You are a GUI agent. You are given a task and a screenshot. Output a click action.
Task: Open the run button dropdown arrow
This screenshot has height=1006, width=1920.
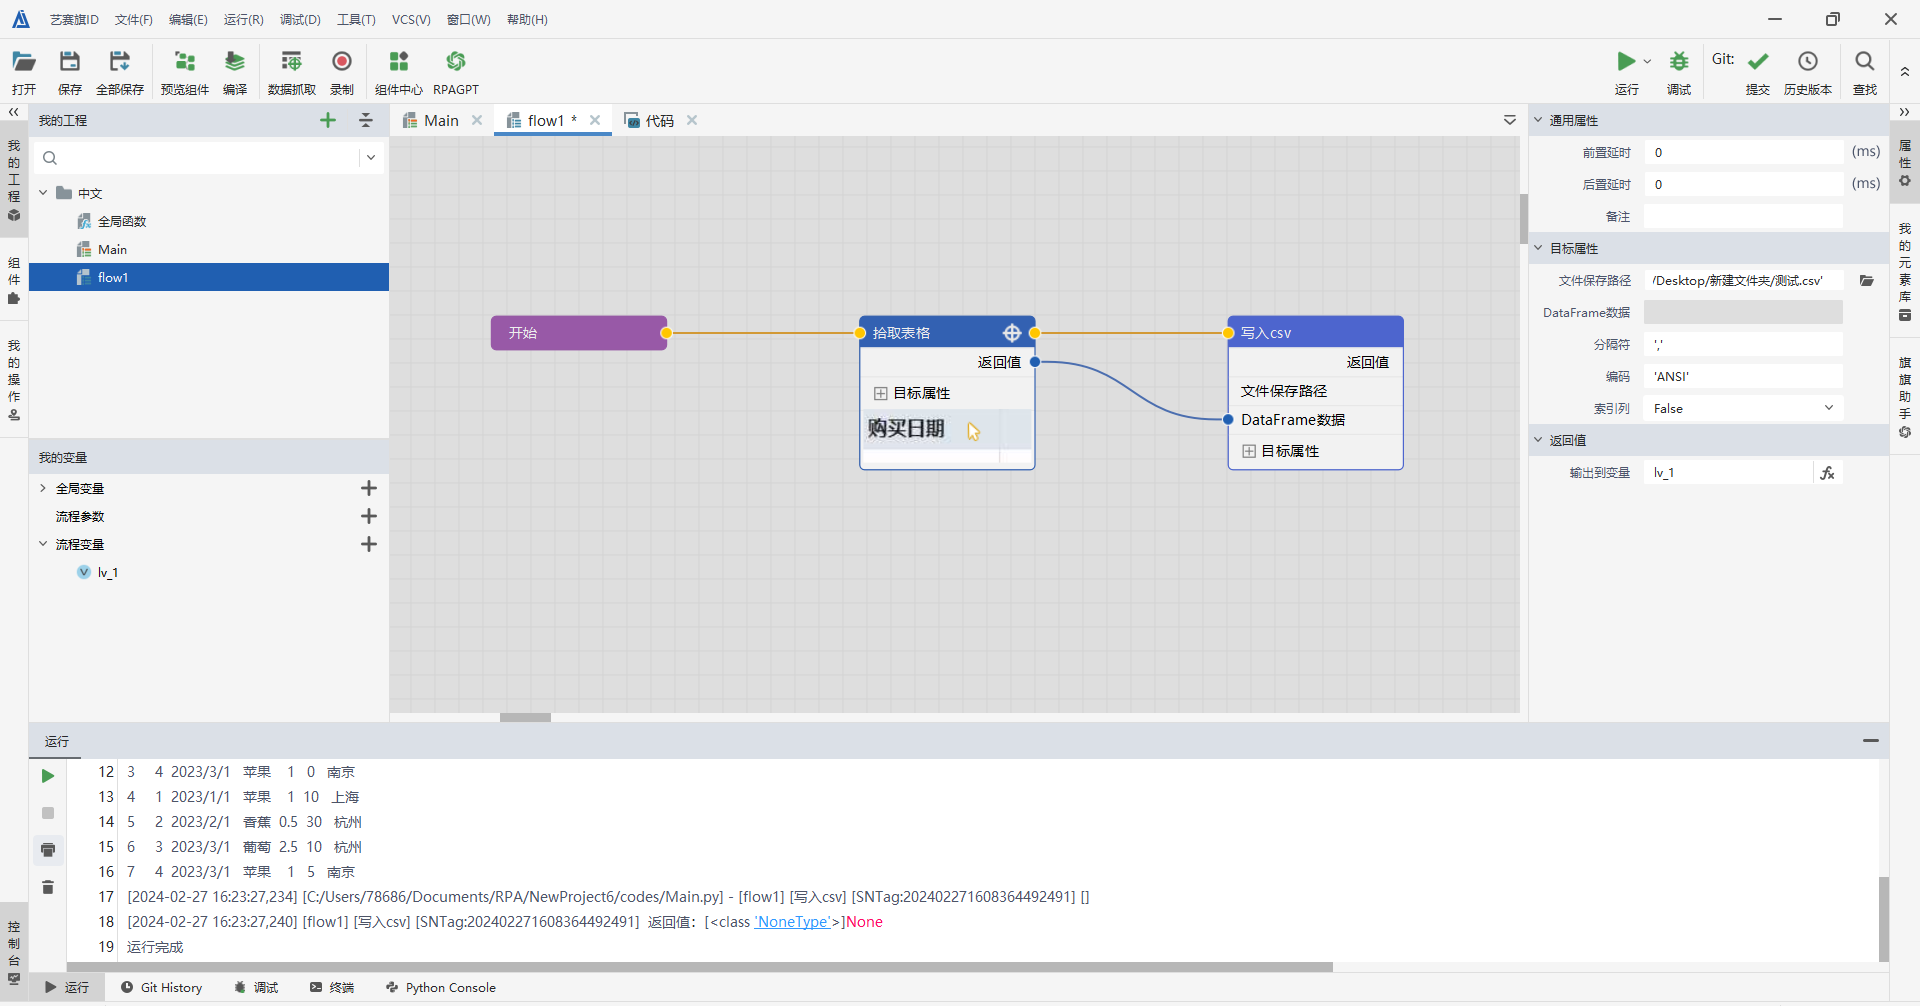(x=1647, y=61)
